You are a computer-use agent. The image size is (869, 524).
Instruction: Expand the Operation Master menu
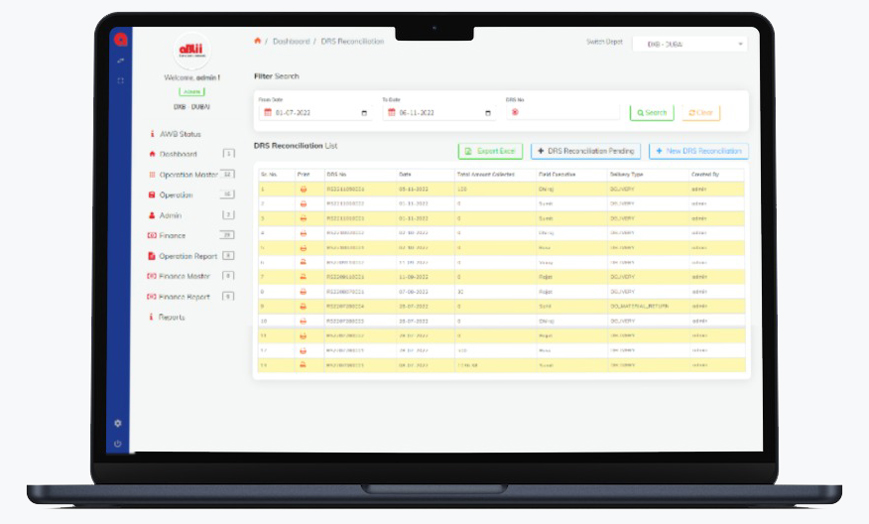click(189, 175)
